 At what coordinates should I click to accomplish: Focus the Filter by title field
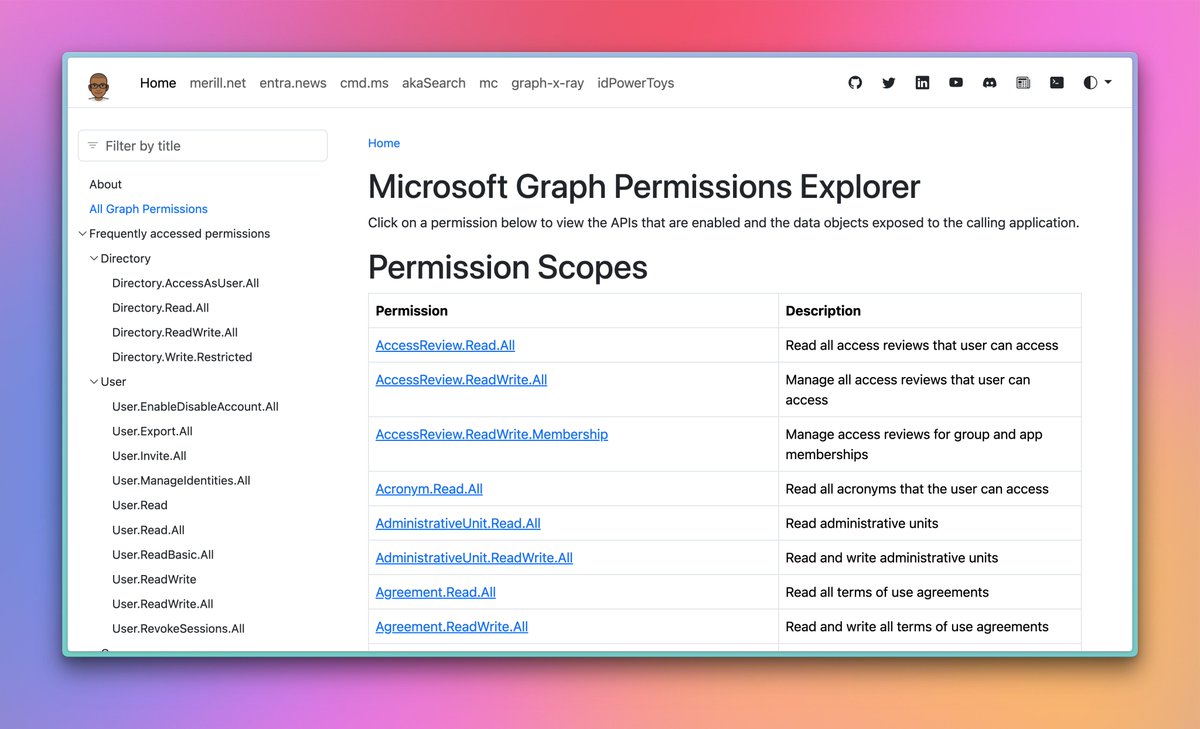click(203, 146)
